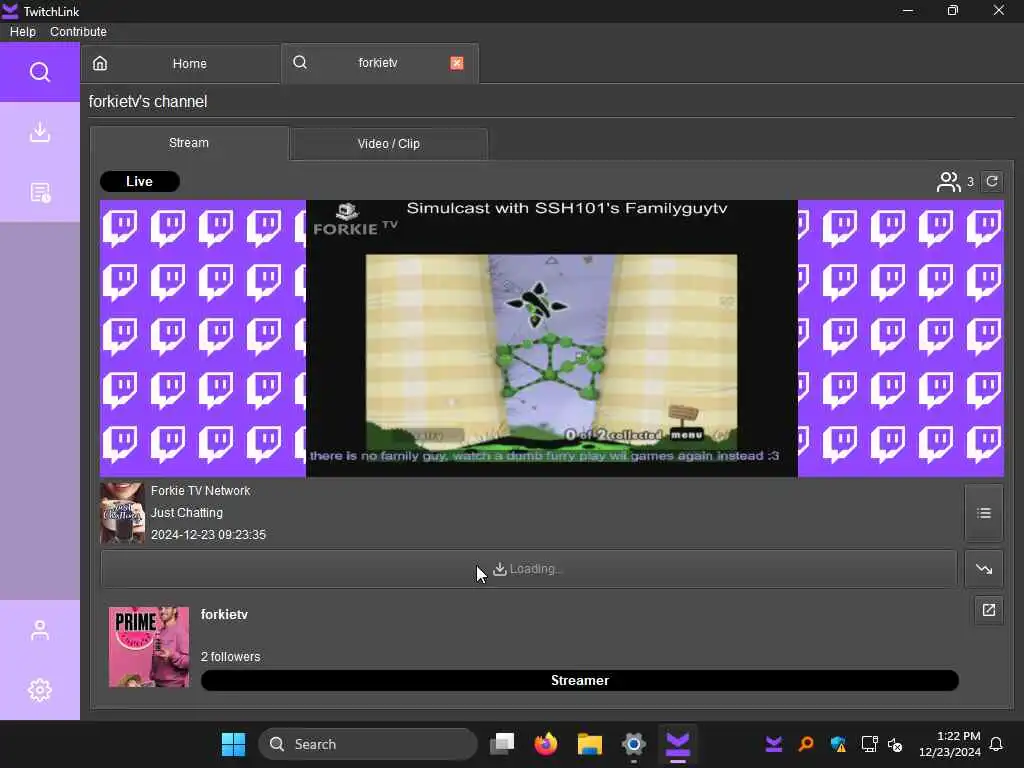Click the TwitchLink system tray icon
Viewport: 1024px width, 768px height.
click(774, 744)
